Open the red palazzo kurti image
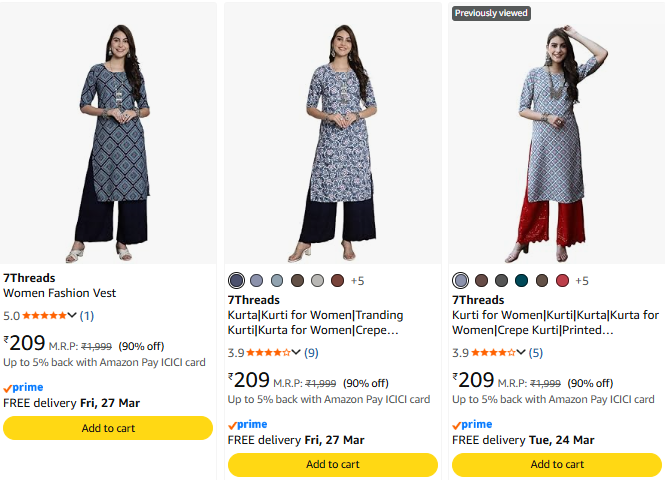Image resolution: width=665 pixels, height=480 pixels. 557,140
